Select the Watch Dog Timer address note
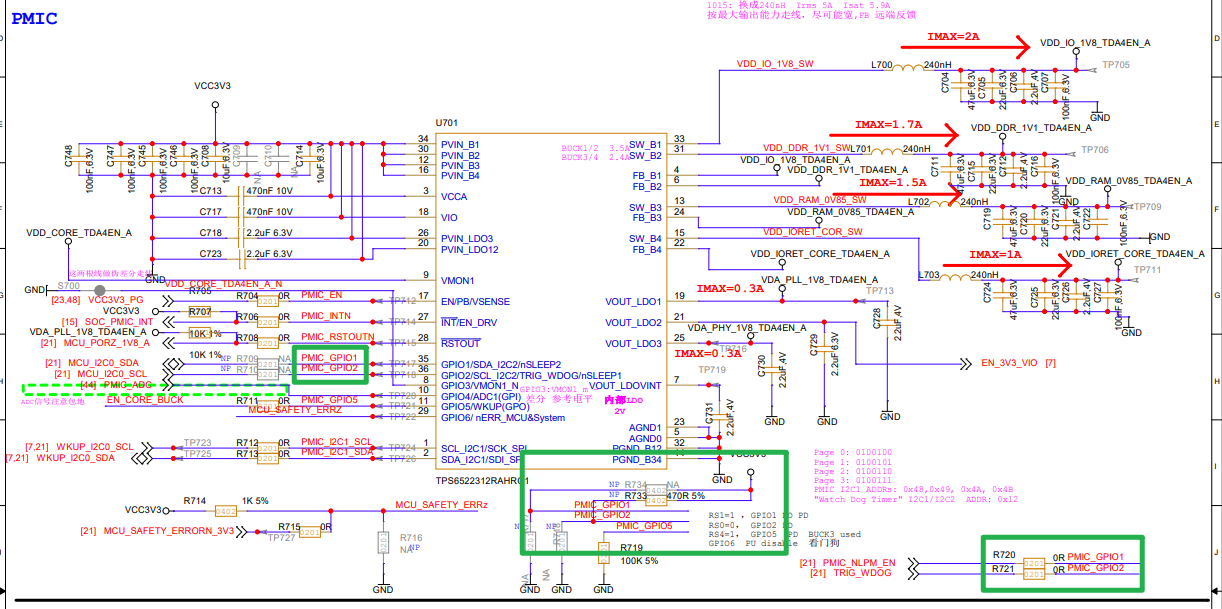Image resolution: width=1222 pixels, height=609 pixels. click(x=915, y=498)
